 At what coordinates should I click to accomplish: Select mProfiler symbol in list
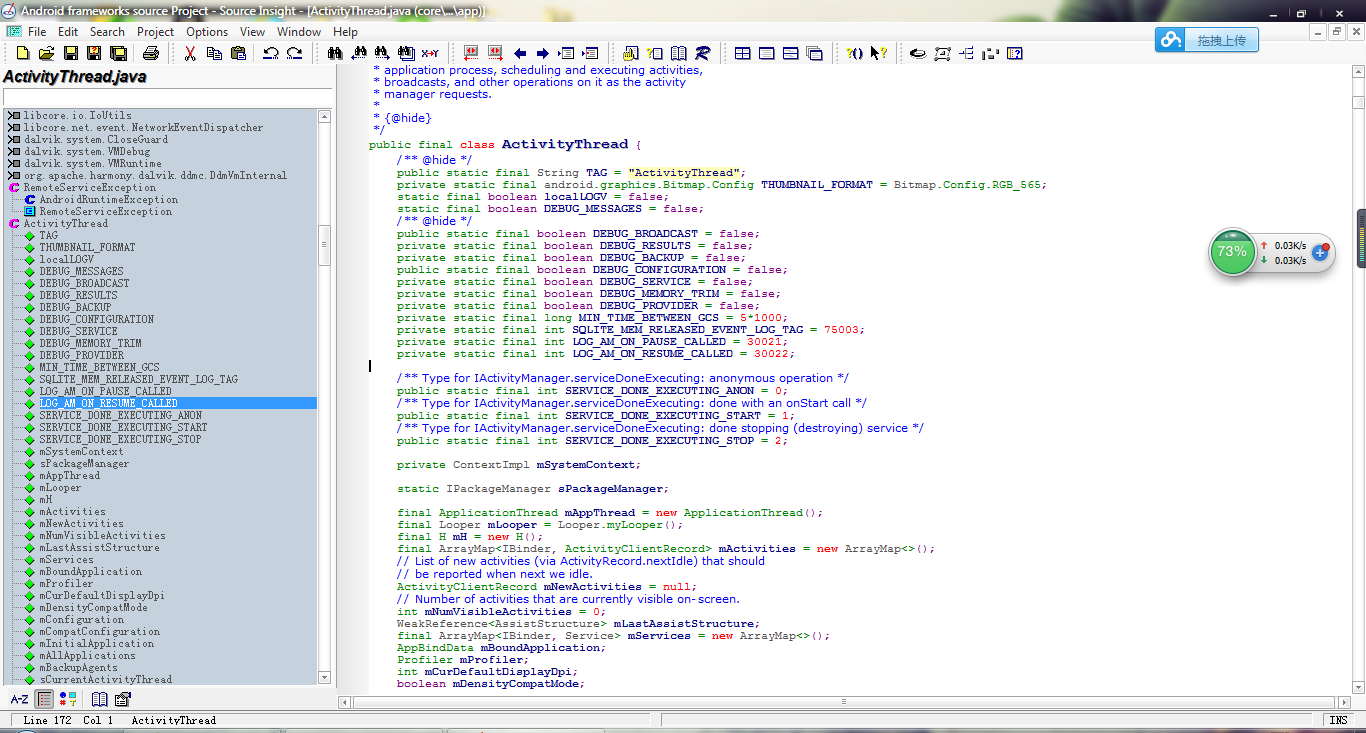pos(66,583)
